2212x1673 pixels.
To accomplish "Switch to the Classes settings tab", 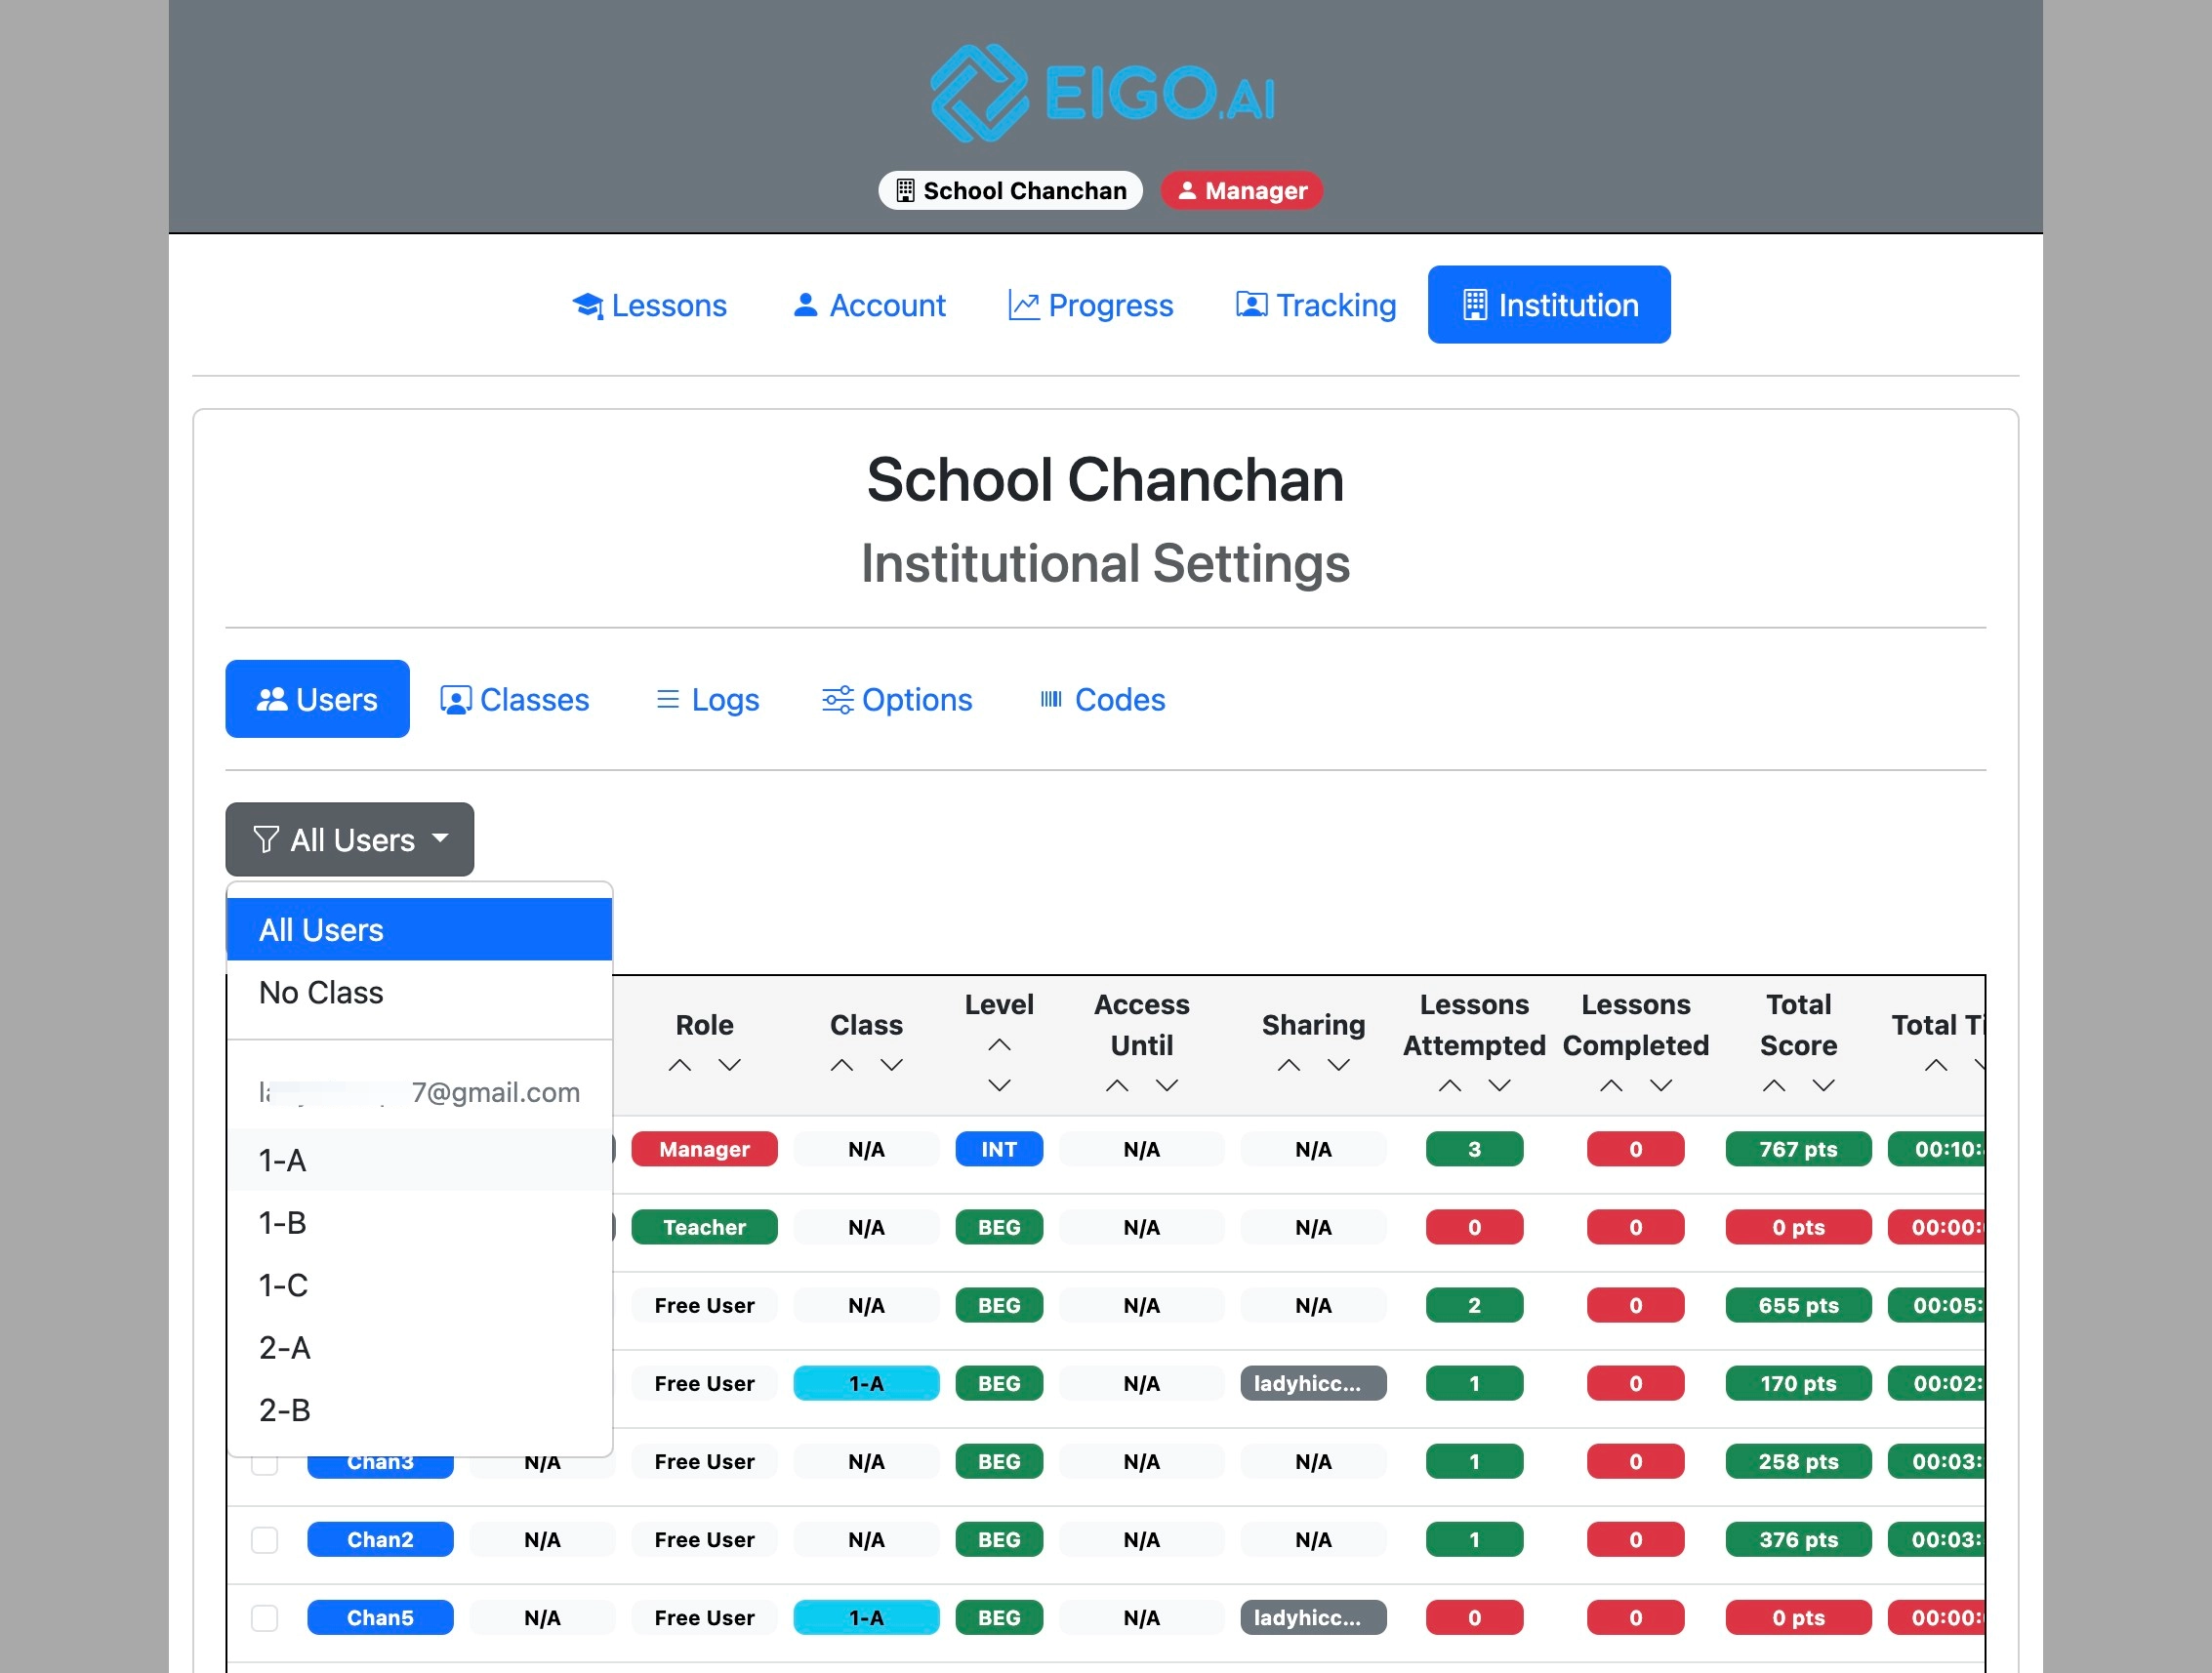I will point(515,699).
